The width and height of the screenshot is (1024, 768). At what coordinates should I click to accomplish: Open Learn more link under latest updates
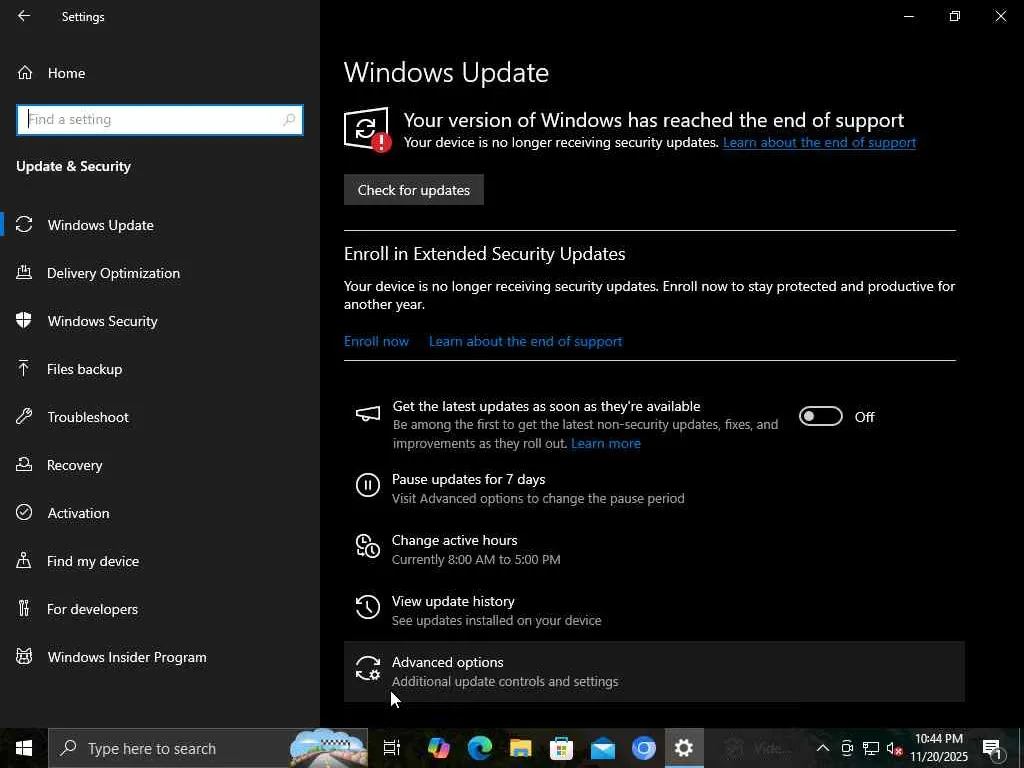pos(606,443)
